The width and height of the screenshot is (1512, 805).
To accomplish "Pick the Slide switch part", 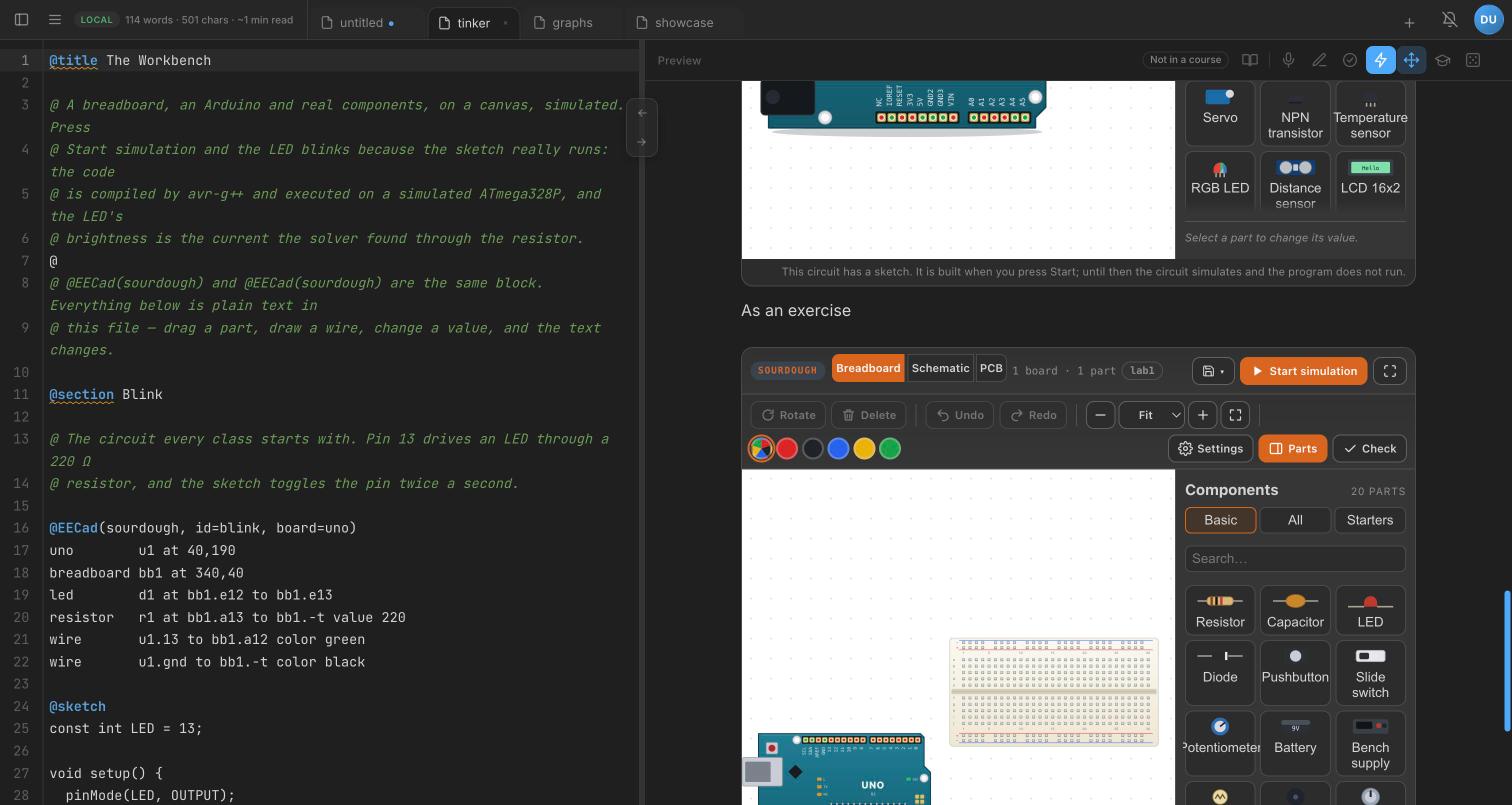I will tap(1370, 672).
